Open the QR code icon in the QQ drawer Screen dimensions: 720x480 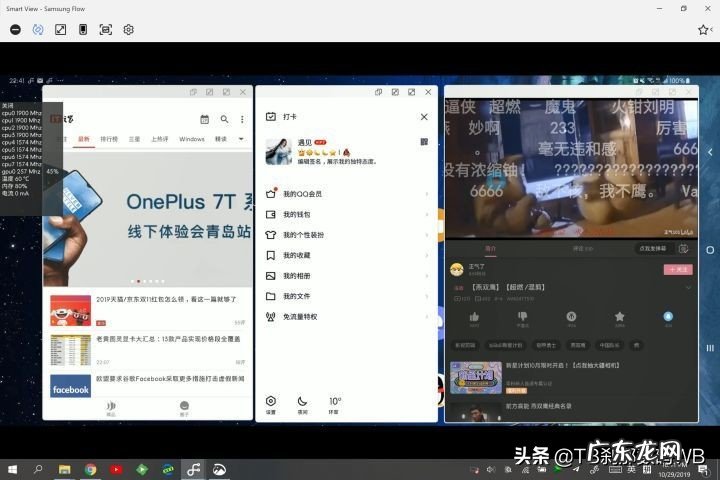[x=424, y=142]
